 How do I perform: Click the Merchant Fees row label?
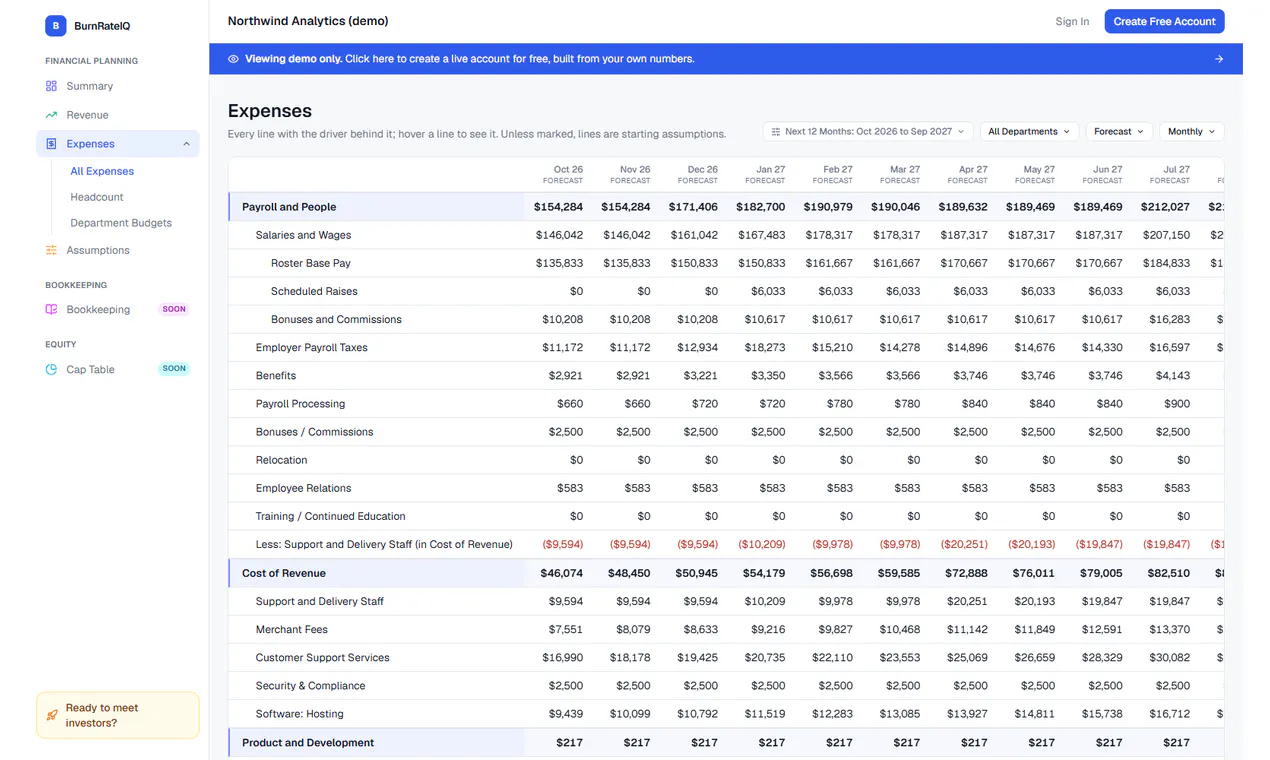point(292,630)
